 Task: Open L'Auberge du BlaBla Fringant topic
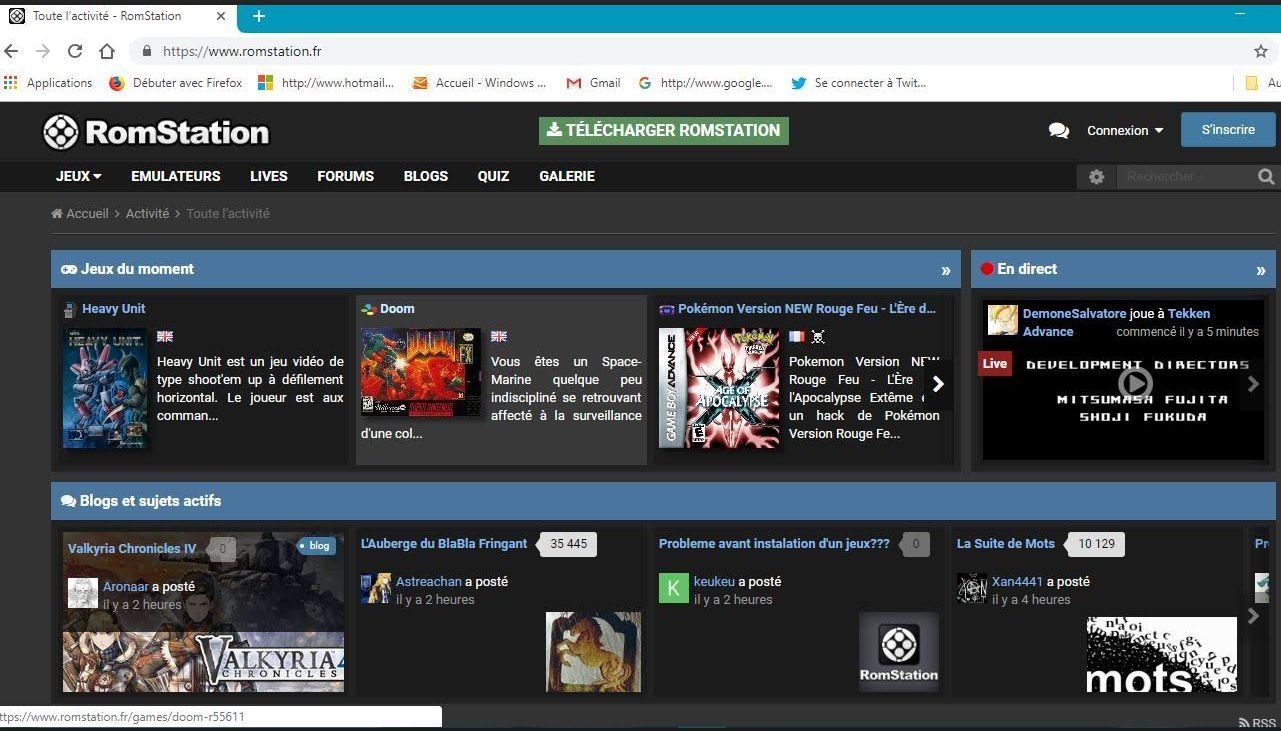coord(444,544)
